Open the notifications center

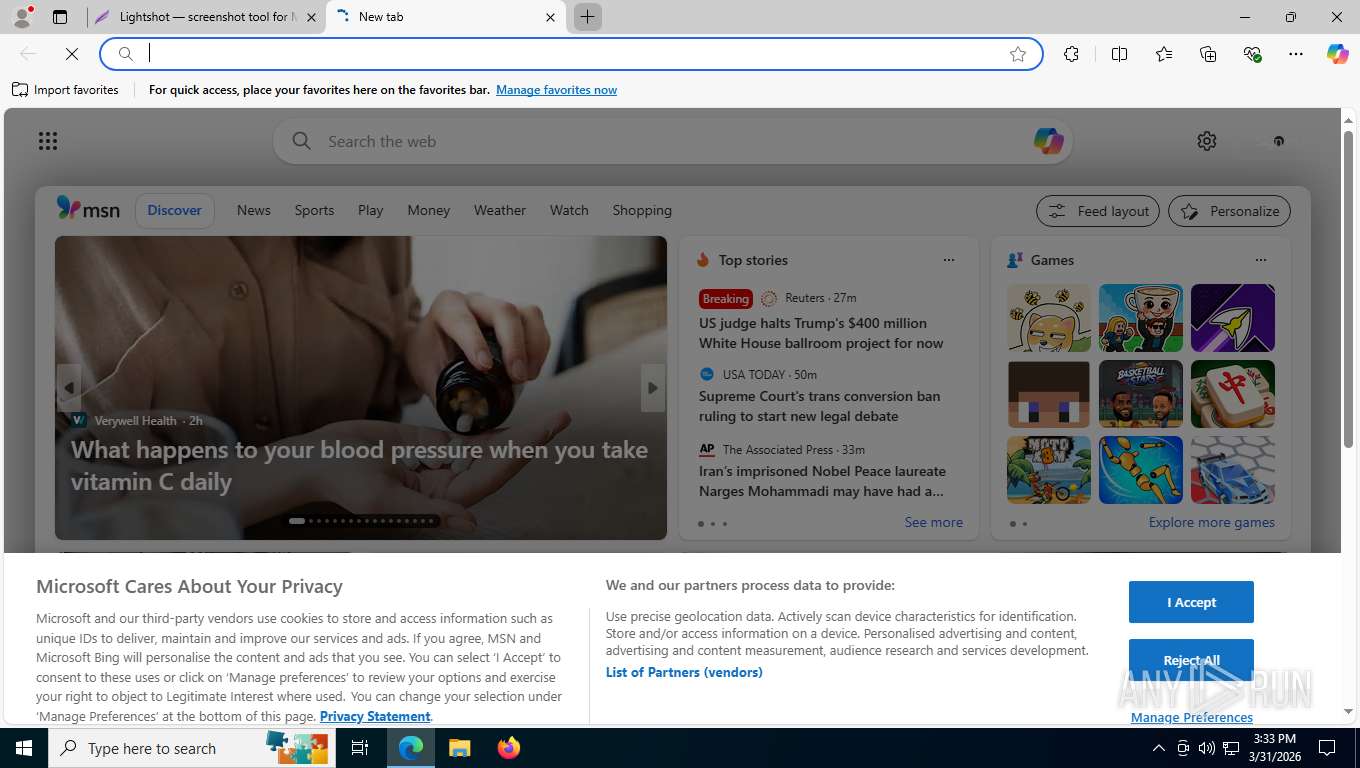pos(1327,748)
